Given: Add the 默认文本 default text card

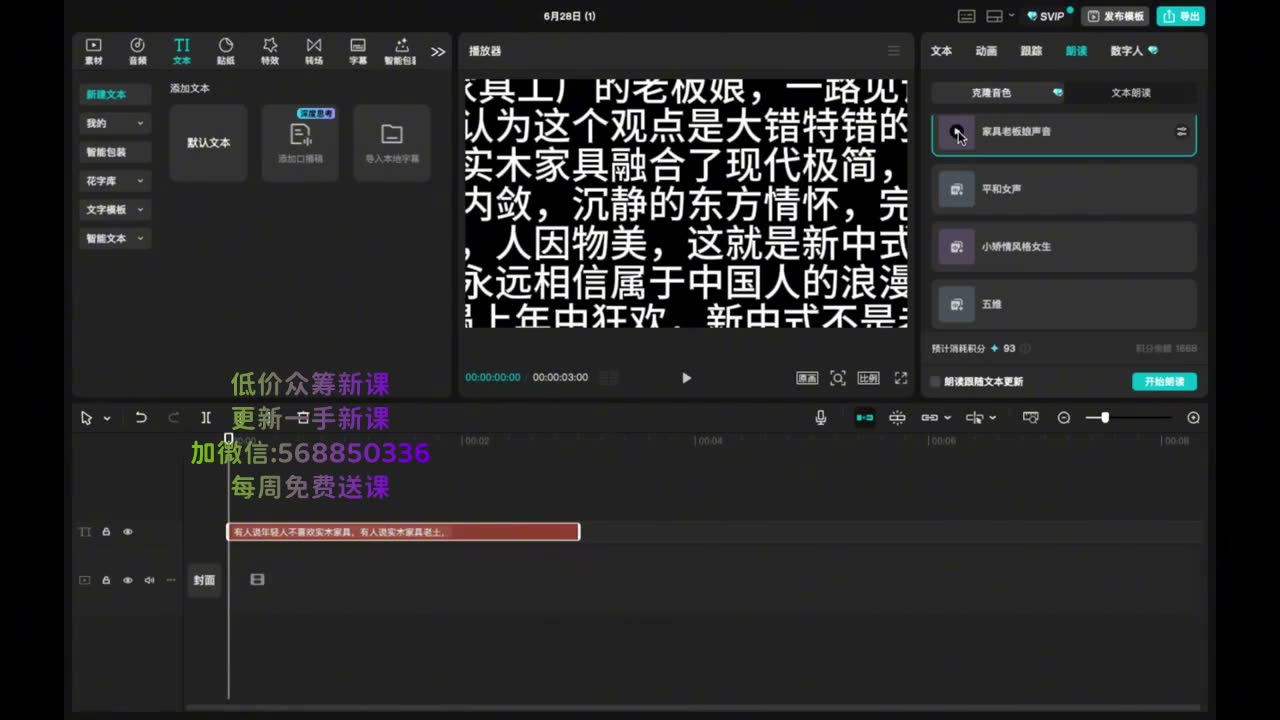Looking at the screenshot, I should tap(208, 143).
